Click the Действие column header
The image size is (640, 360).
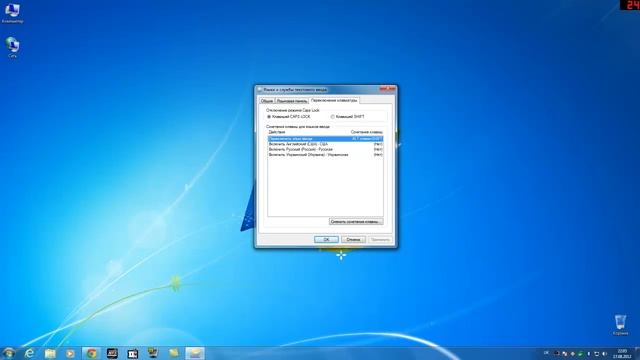tap(277, 132)
